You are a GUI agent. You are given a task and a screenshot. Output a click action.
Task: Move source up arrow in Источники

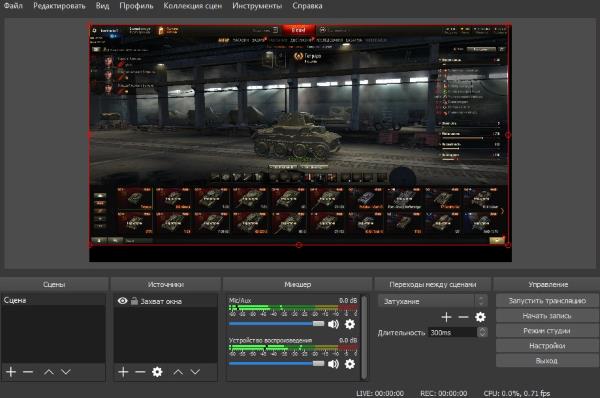[178, 372]
